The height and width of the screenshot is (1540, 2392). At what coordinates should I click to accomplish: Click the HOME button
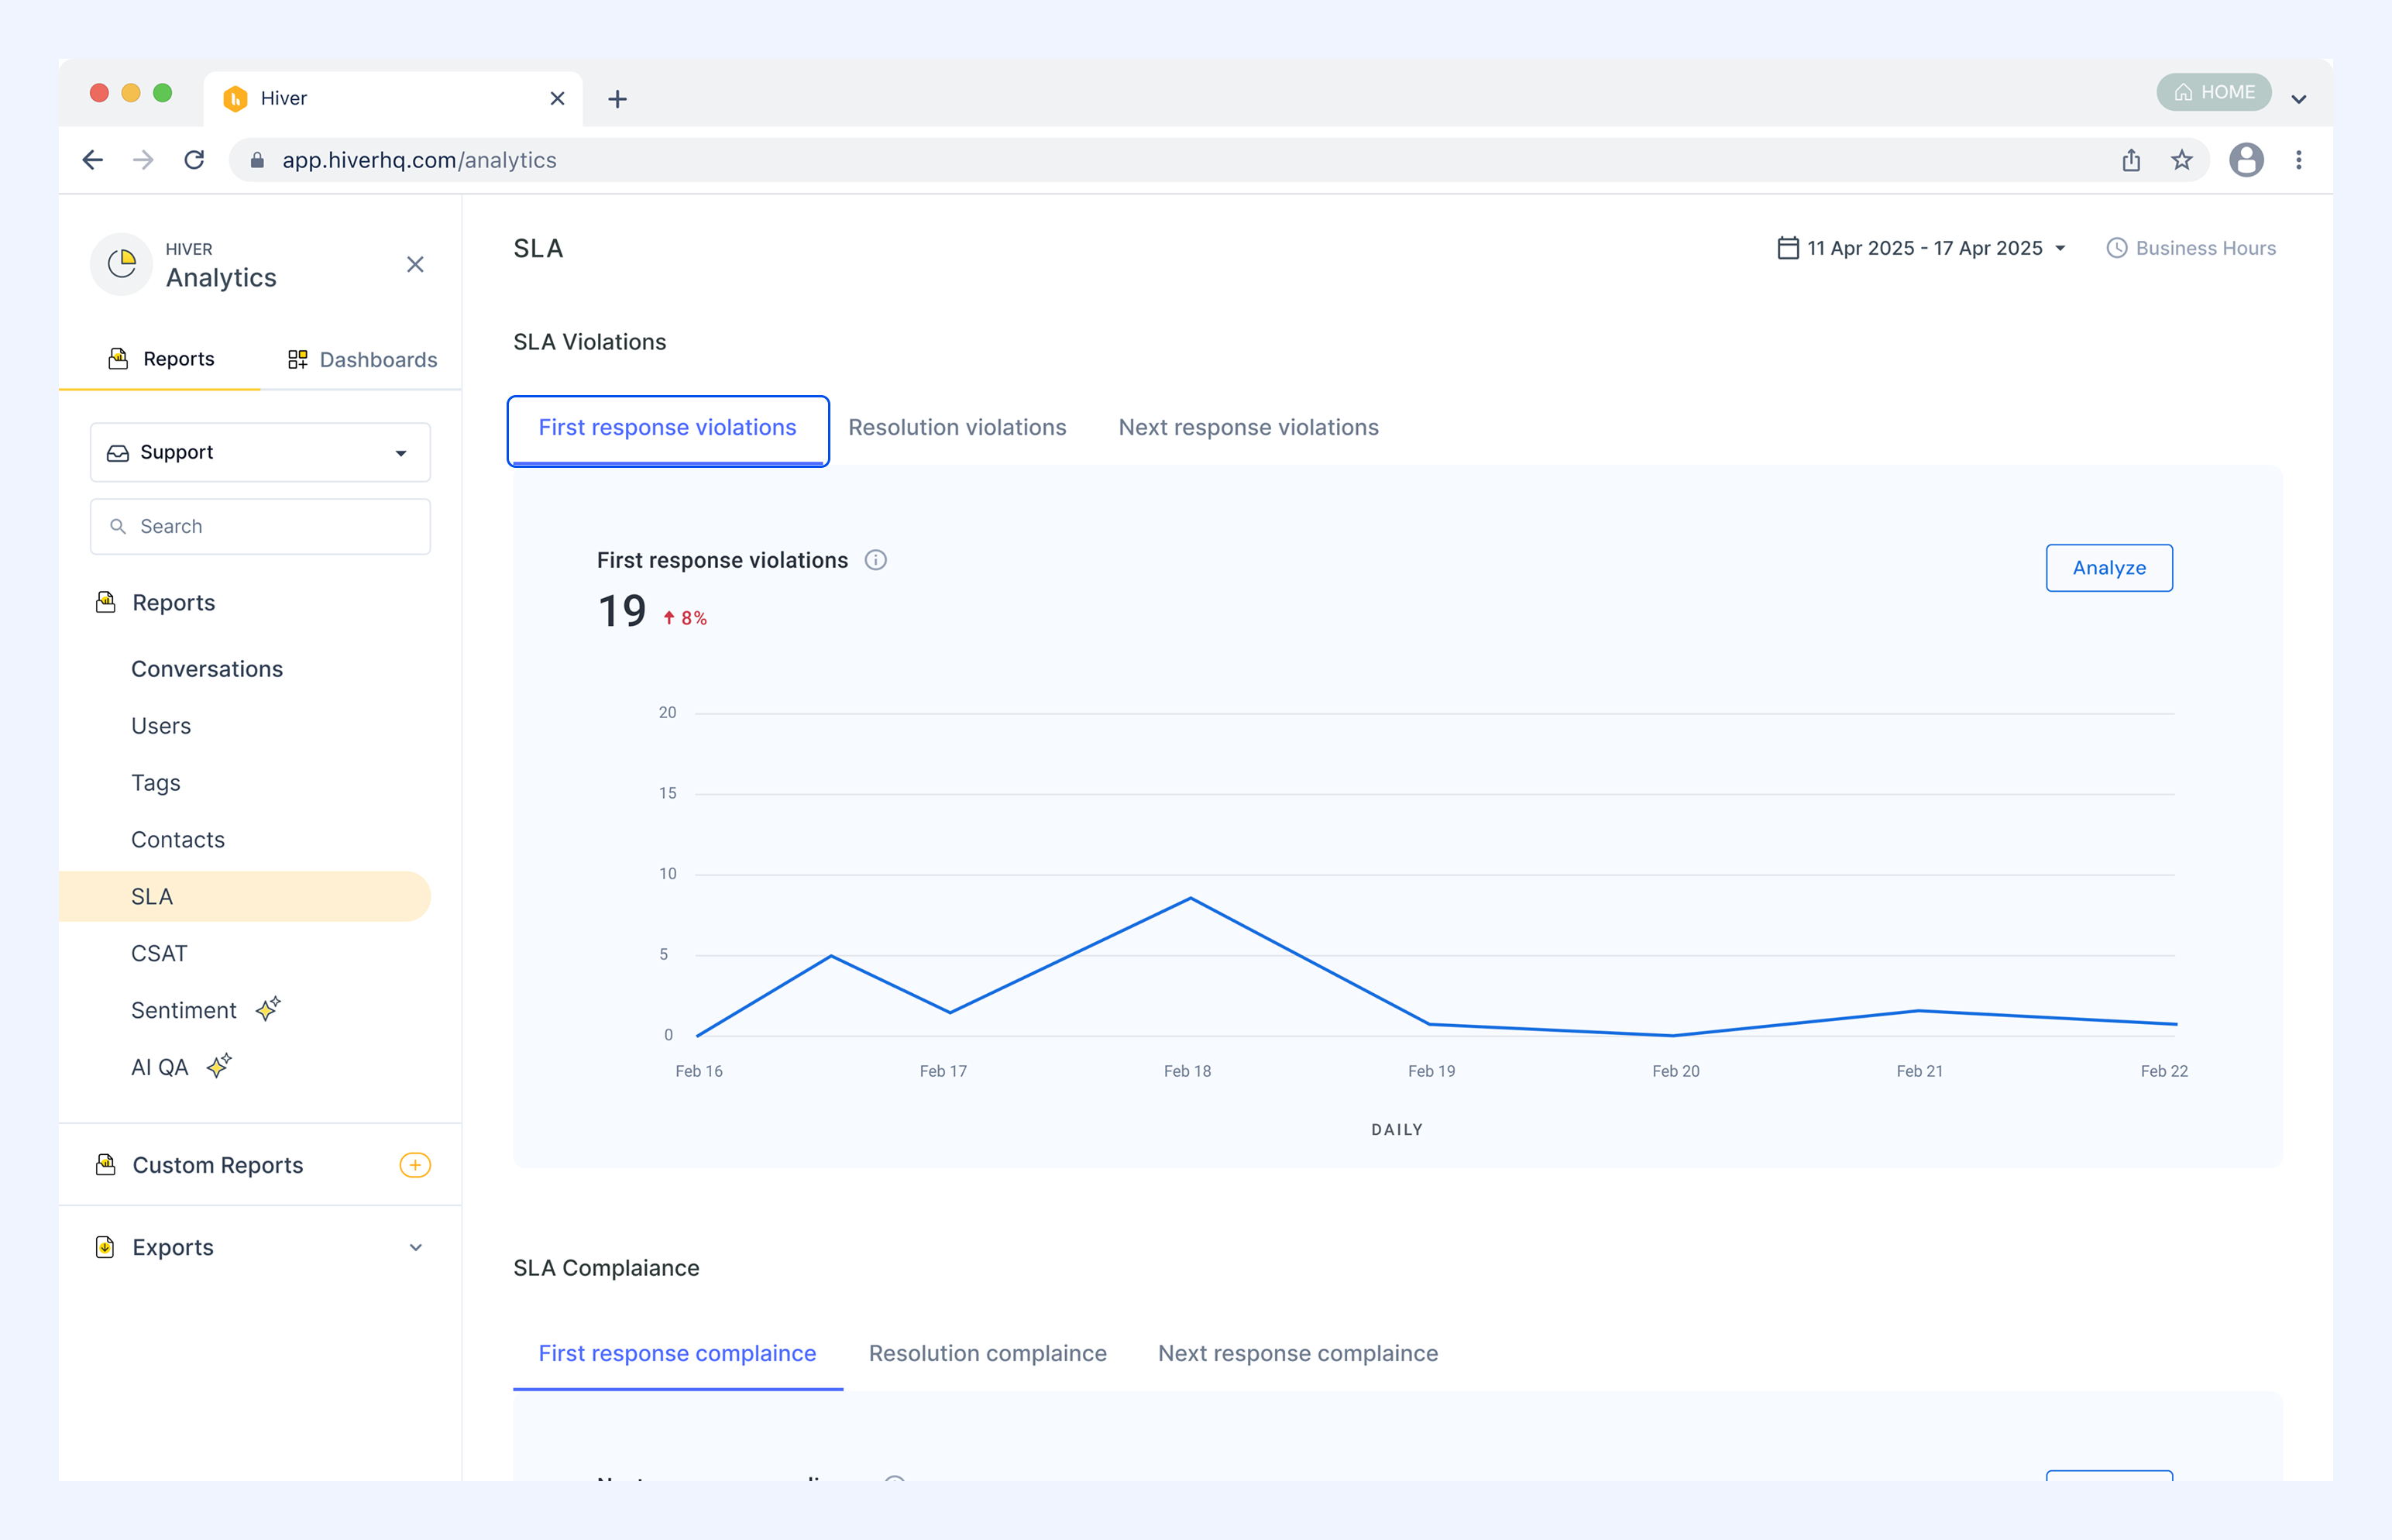point(2214,92)
